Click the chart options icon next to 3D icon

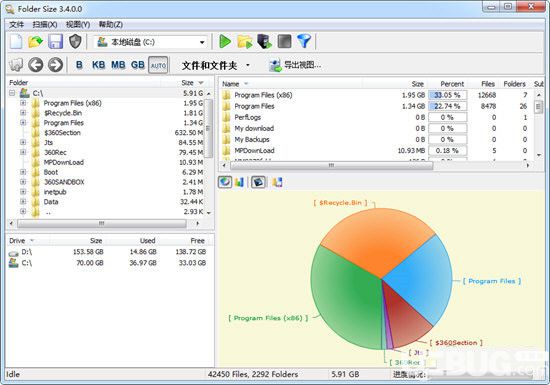tap(277, 182)
